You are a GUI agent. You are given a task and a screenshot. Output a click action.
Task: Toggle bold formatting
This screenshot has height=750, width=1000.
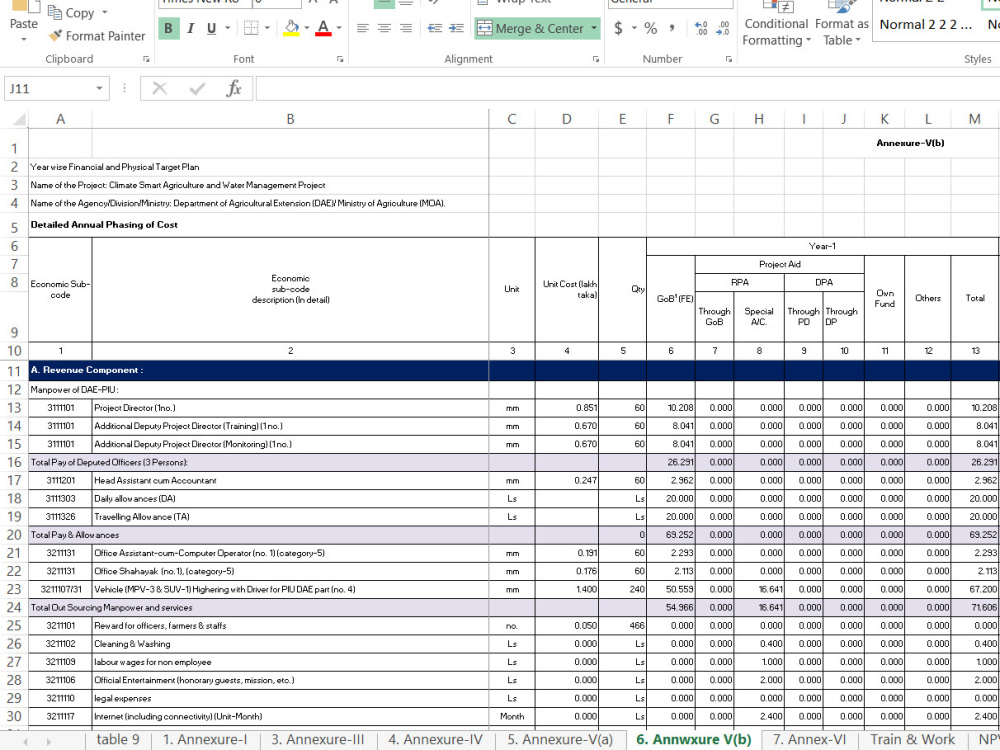click(x=168, y=28)
